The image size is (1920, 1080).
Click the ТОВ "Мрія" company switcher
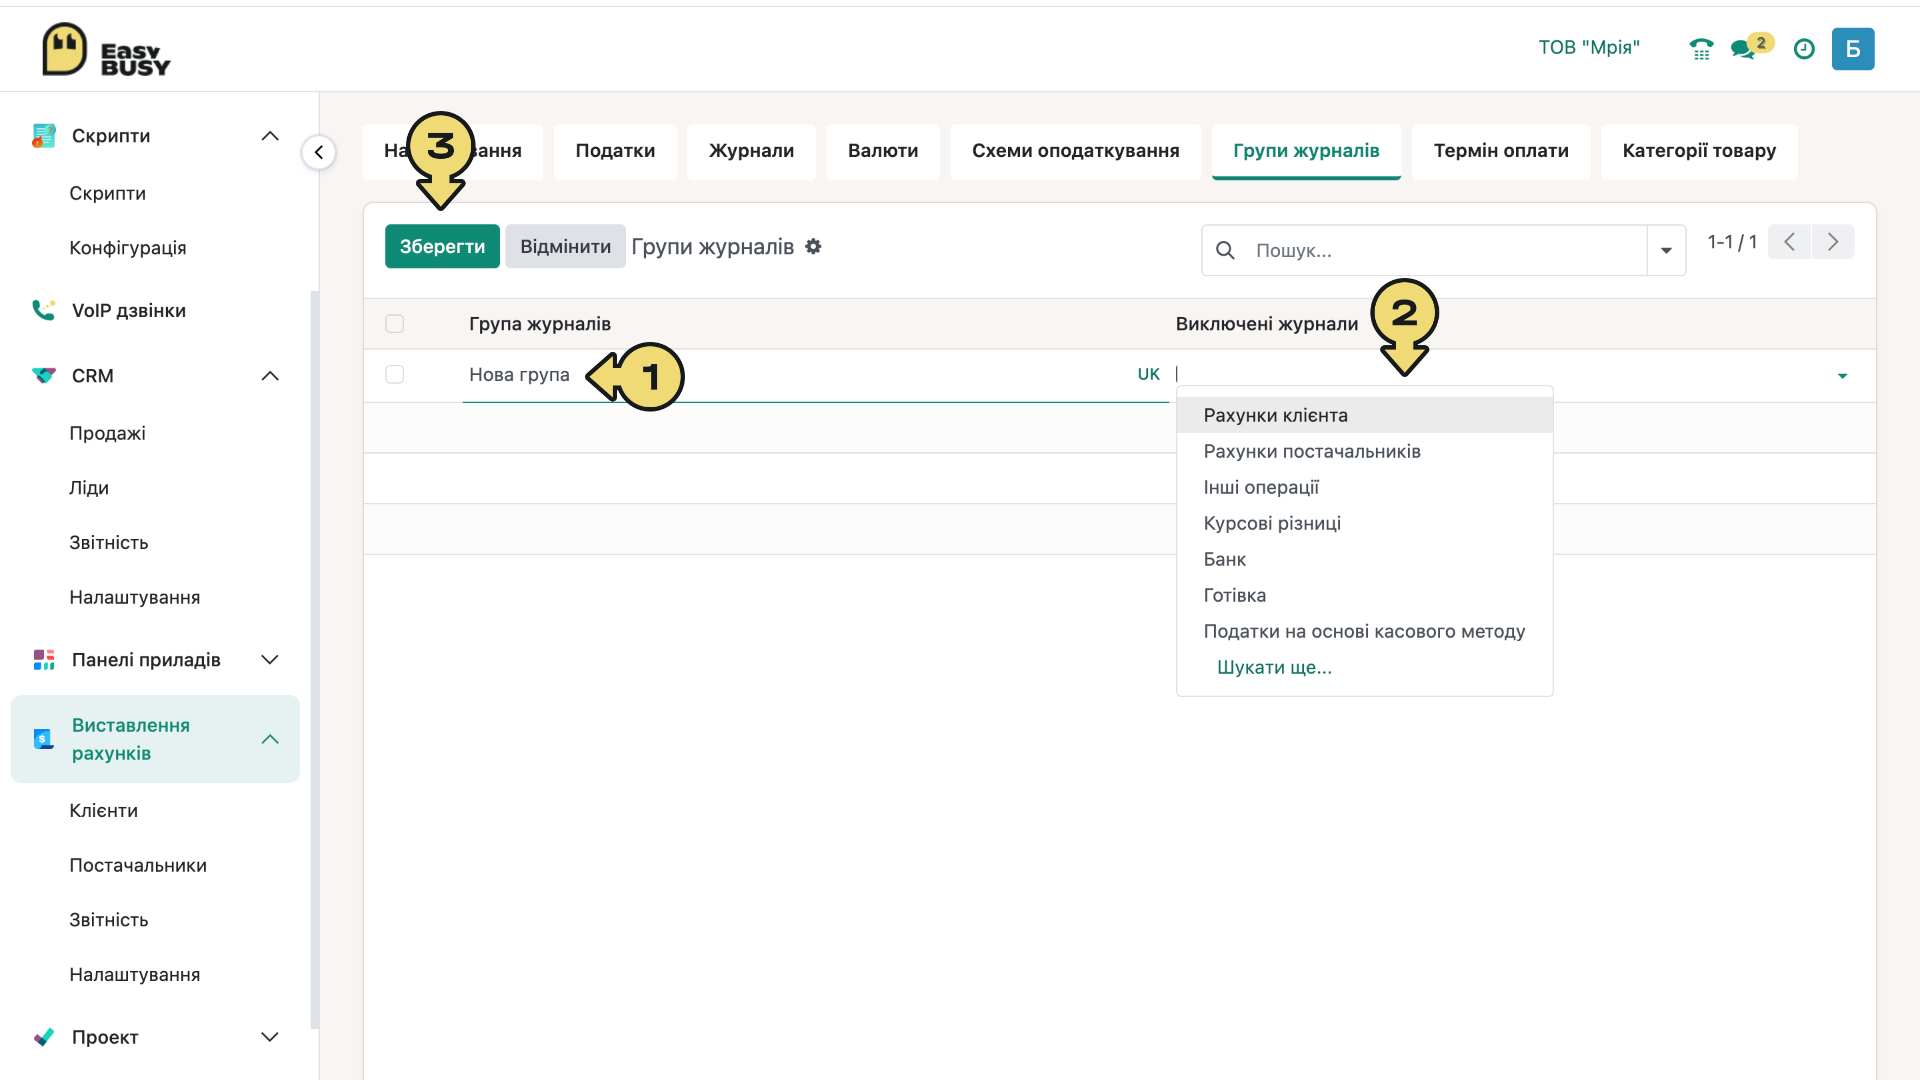click(1589, 48)
